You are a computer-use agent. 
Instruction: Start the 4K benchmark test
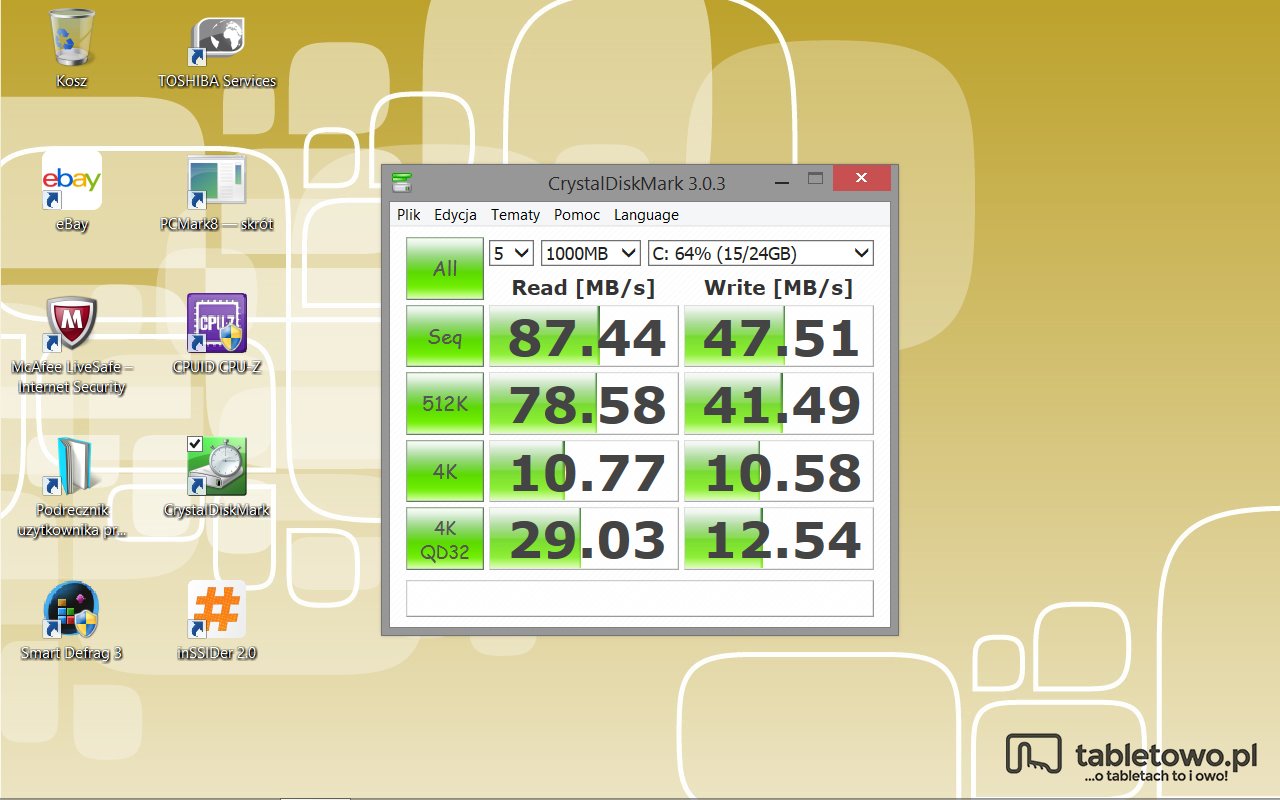pyautogui.click(x=445, y=471)
